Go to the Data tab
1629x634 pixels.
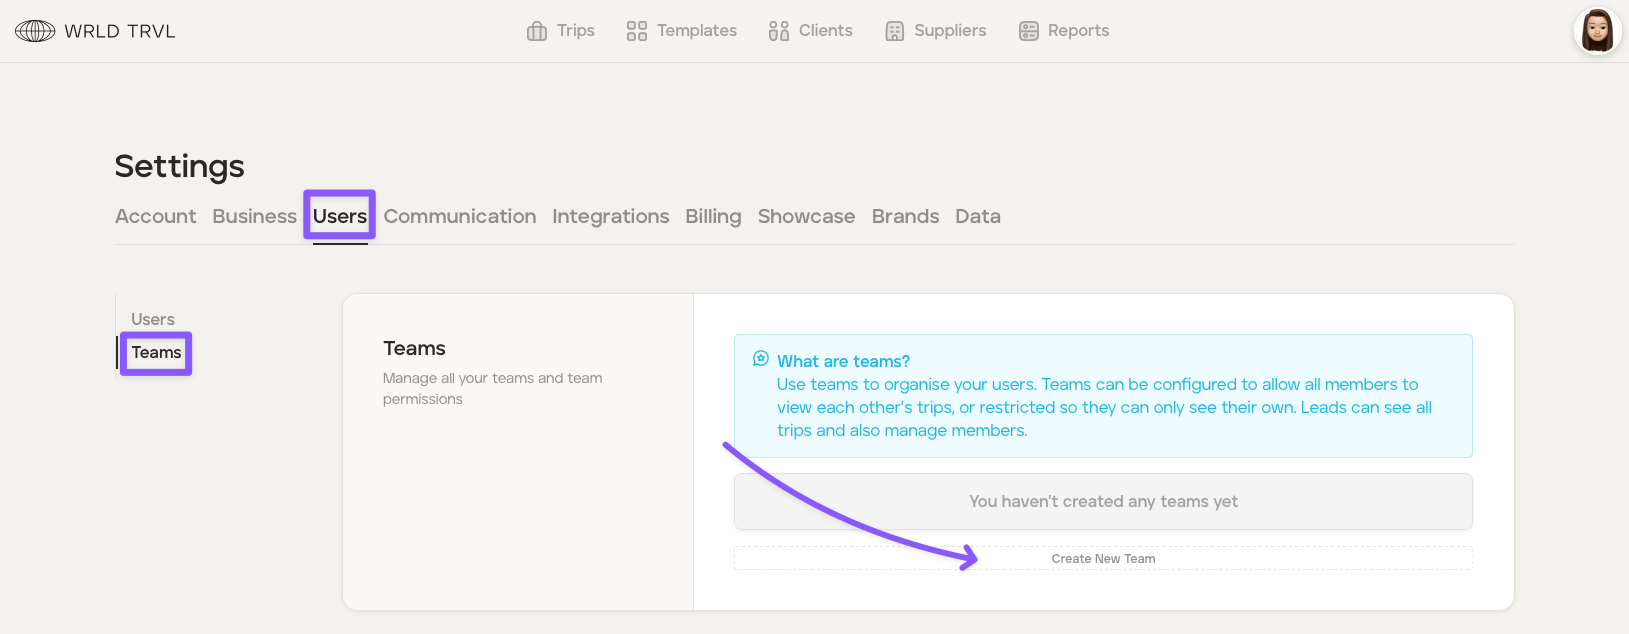[x=977, y=216]
